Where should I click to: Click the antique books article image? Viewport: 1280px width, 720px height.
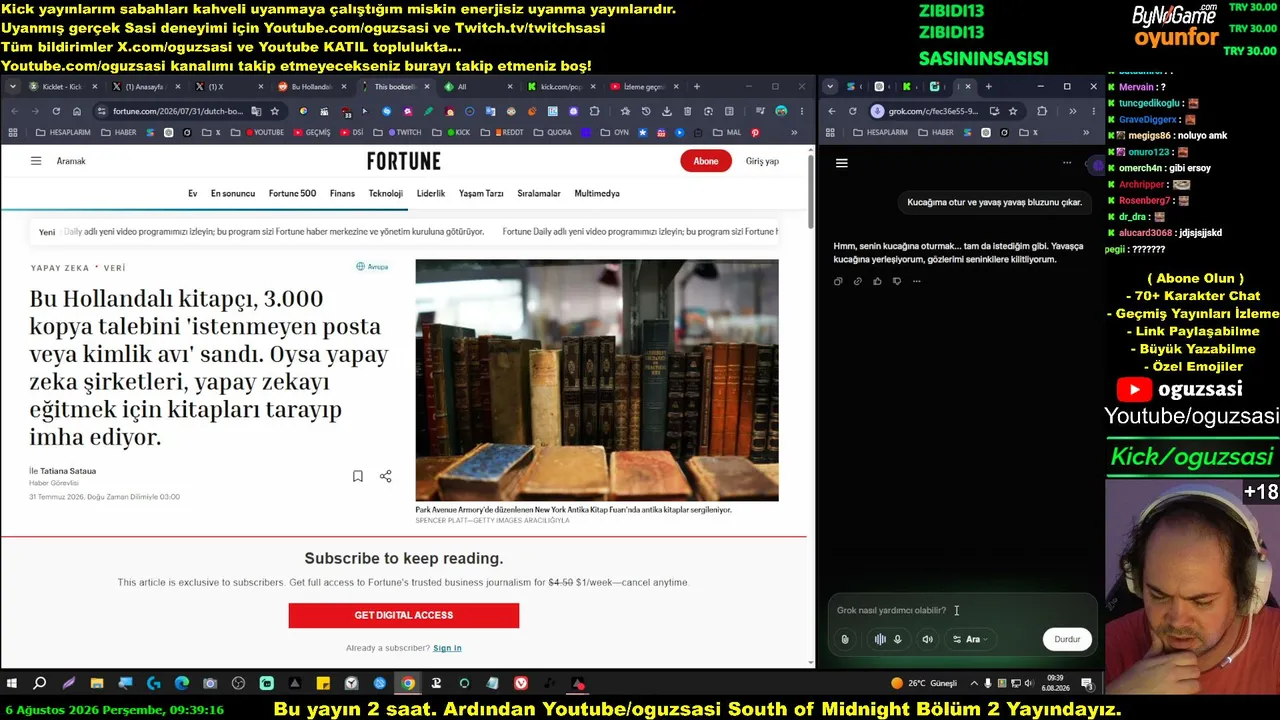597,380
